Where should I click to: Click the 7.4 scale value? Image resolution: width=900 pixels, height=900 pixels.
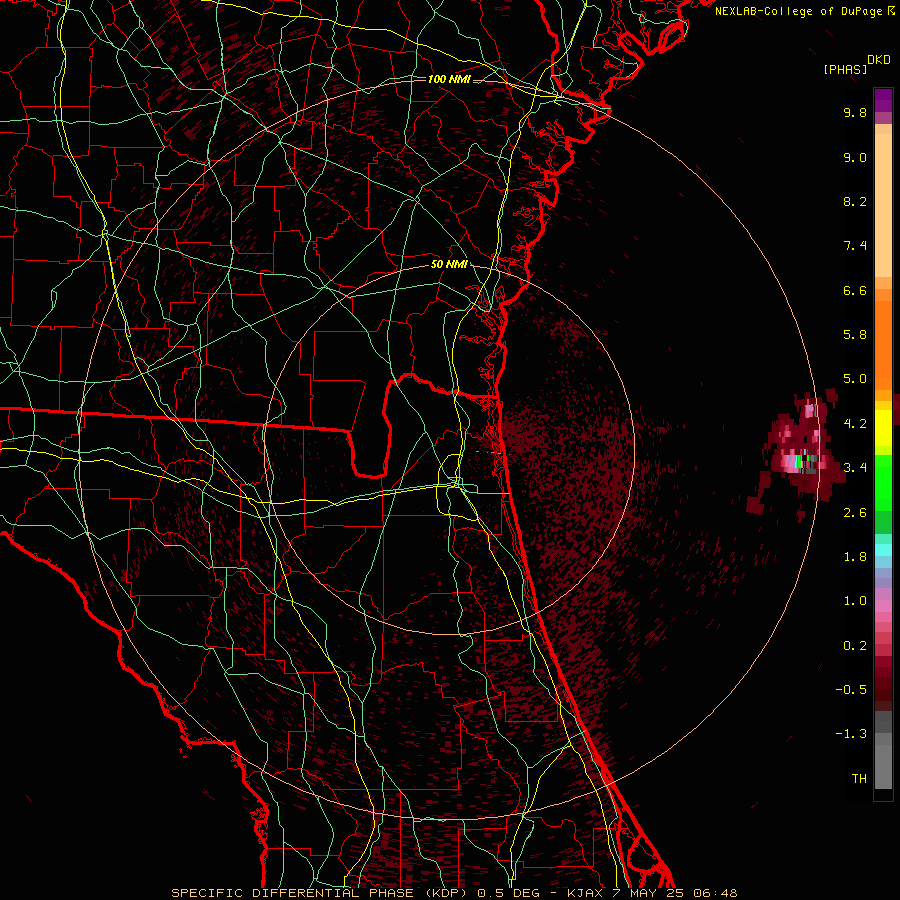(x=855, y=246)
